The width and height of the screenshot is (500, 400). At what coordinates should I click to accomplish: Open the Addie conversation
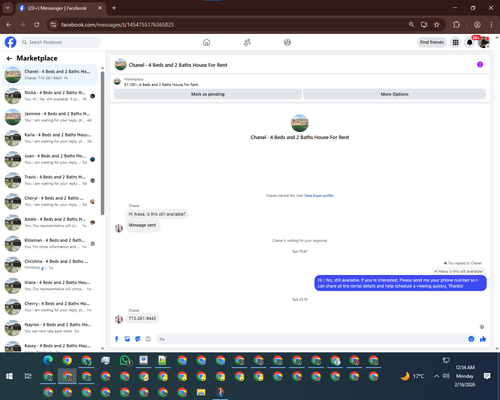[50, 222]
